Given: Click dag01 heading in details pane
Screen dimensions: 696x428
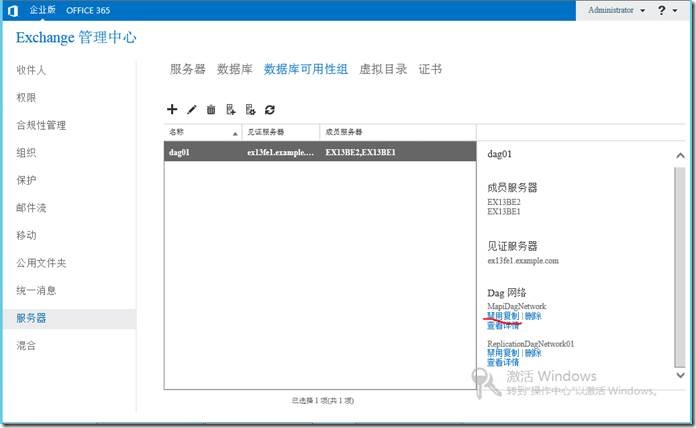Looking at the screenshot, I should pyautogui.click(x=499, y=154).
